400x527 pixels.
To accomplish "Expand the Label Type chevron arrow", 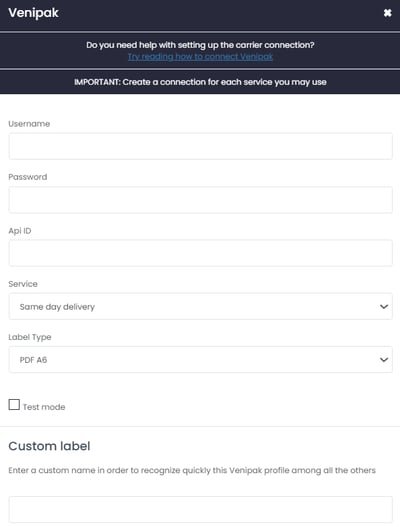I will pyautogui.click(x=384, y=360).
